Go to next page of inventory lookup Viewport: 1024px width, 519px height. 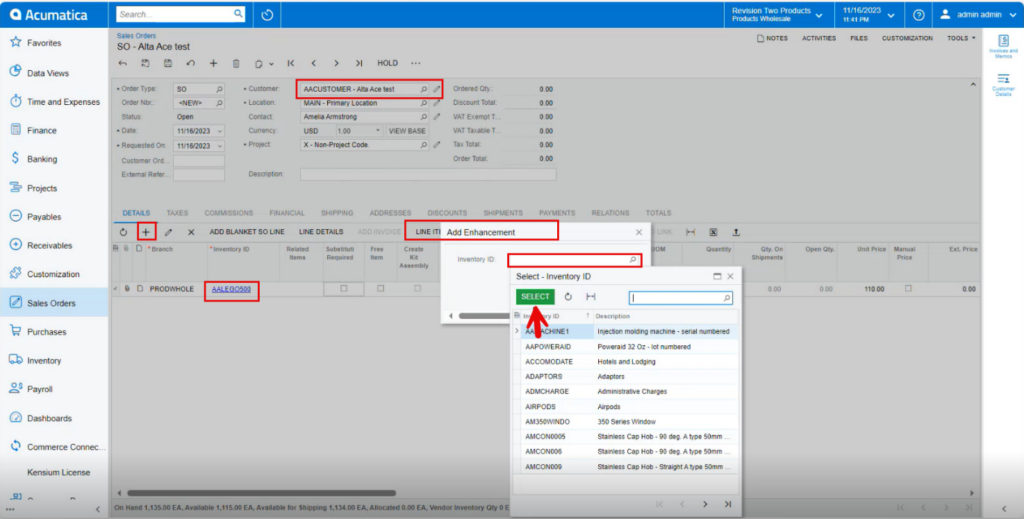tap(705, 504)
